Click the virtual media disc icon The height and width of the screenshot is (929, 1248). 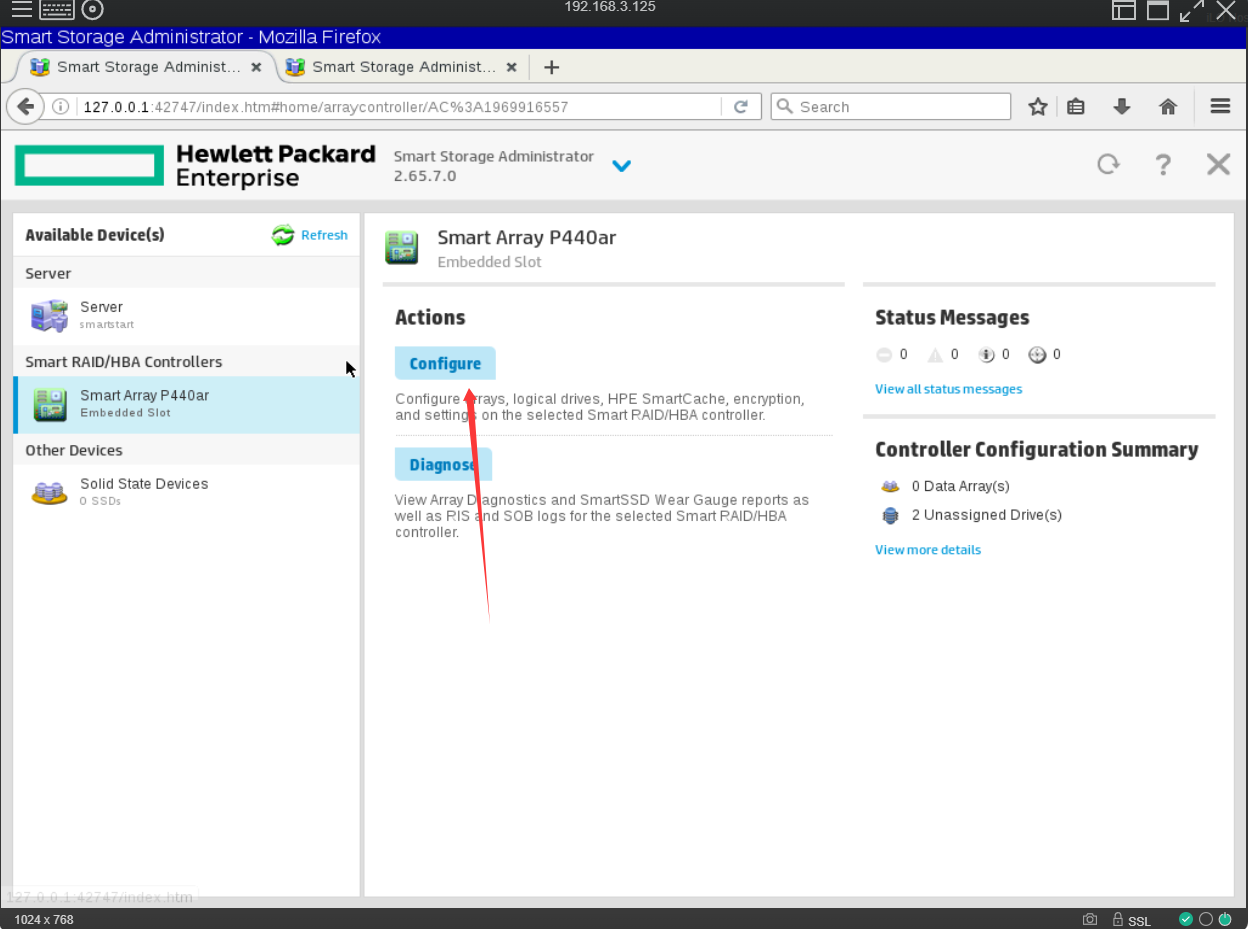coord(93,10)
